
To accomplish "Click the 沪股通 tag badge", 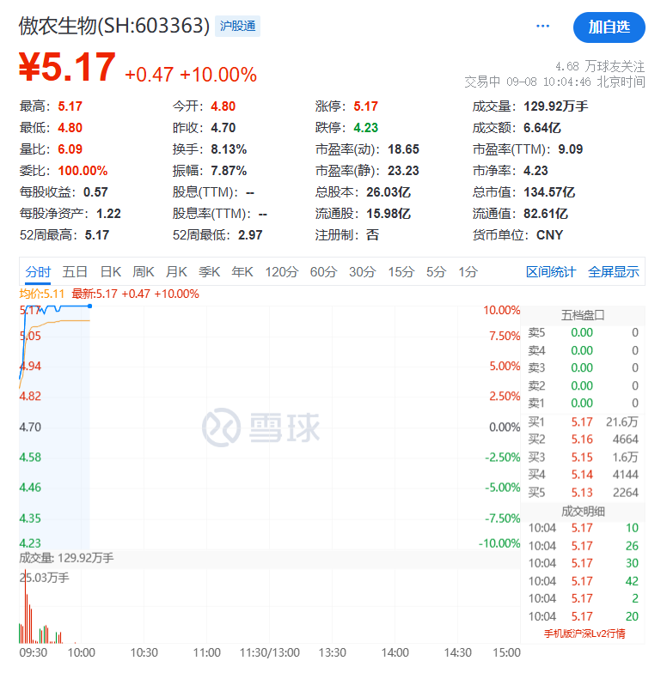I will point(237,26).
